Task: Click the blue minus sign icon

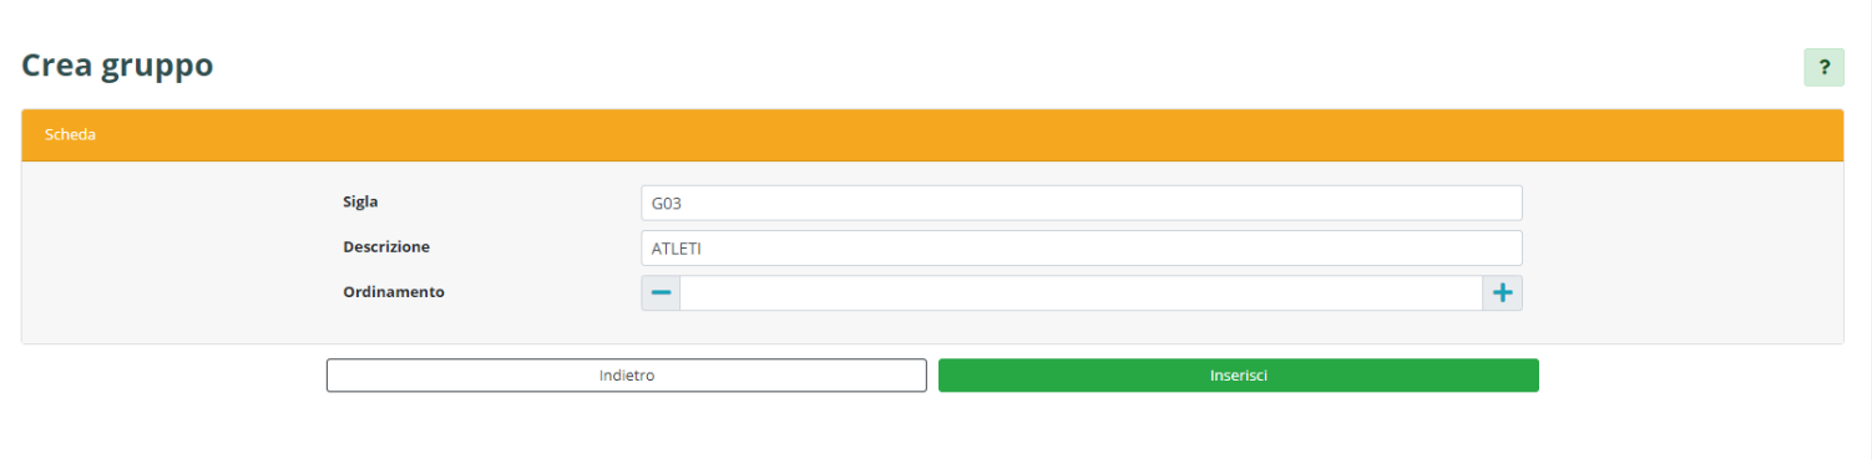Action: pos(660,293)
